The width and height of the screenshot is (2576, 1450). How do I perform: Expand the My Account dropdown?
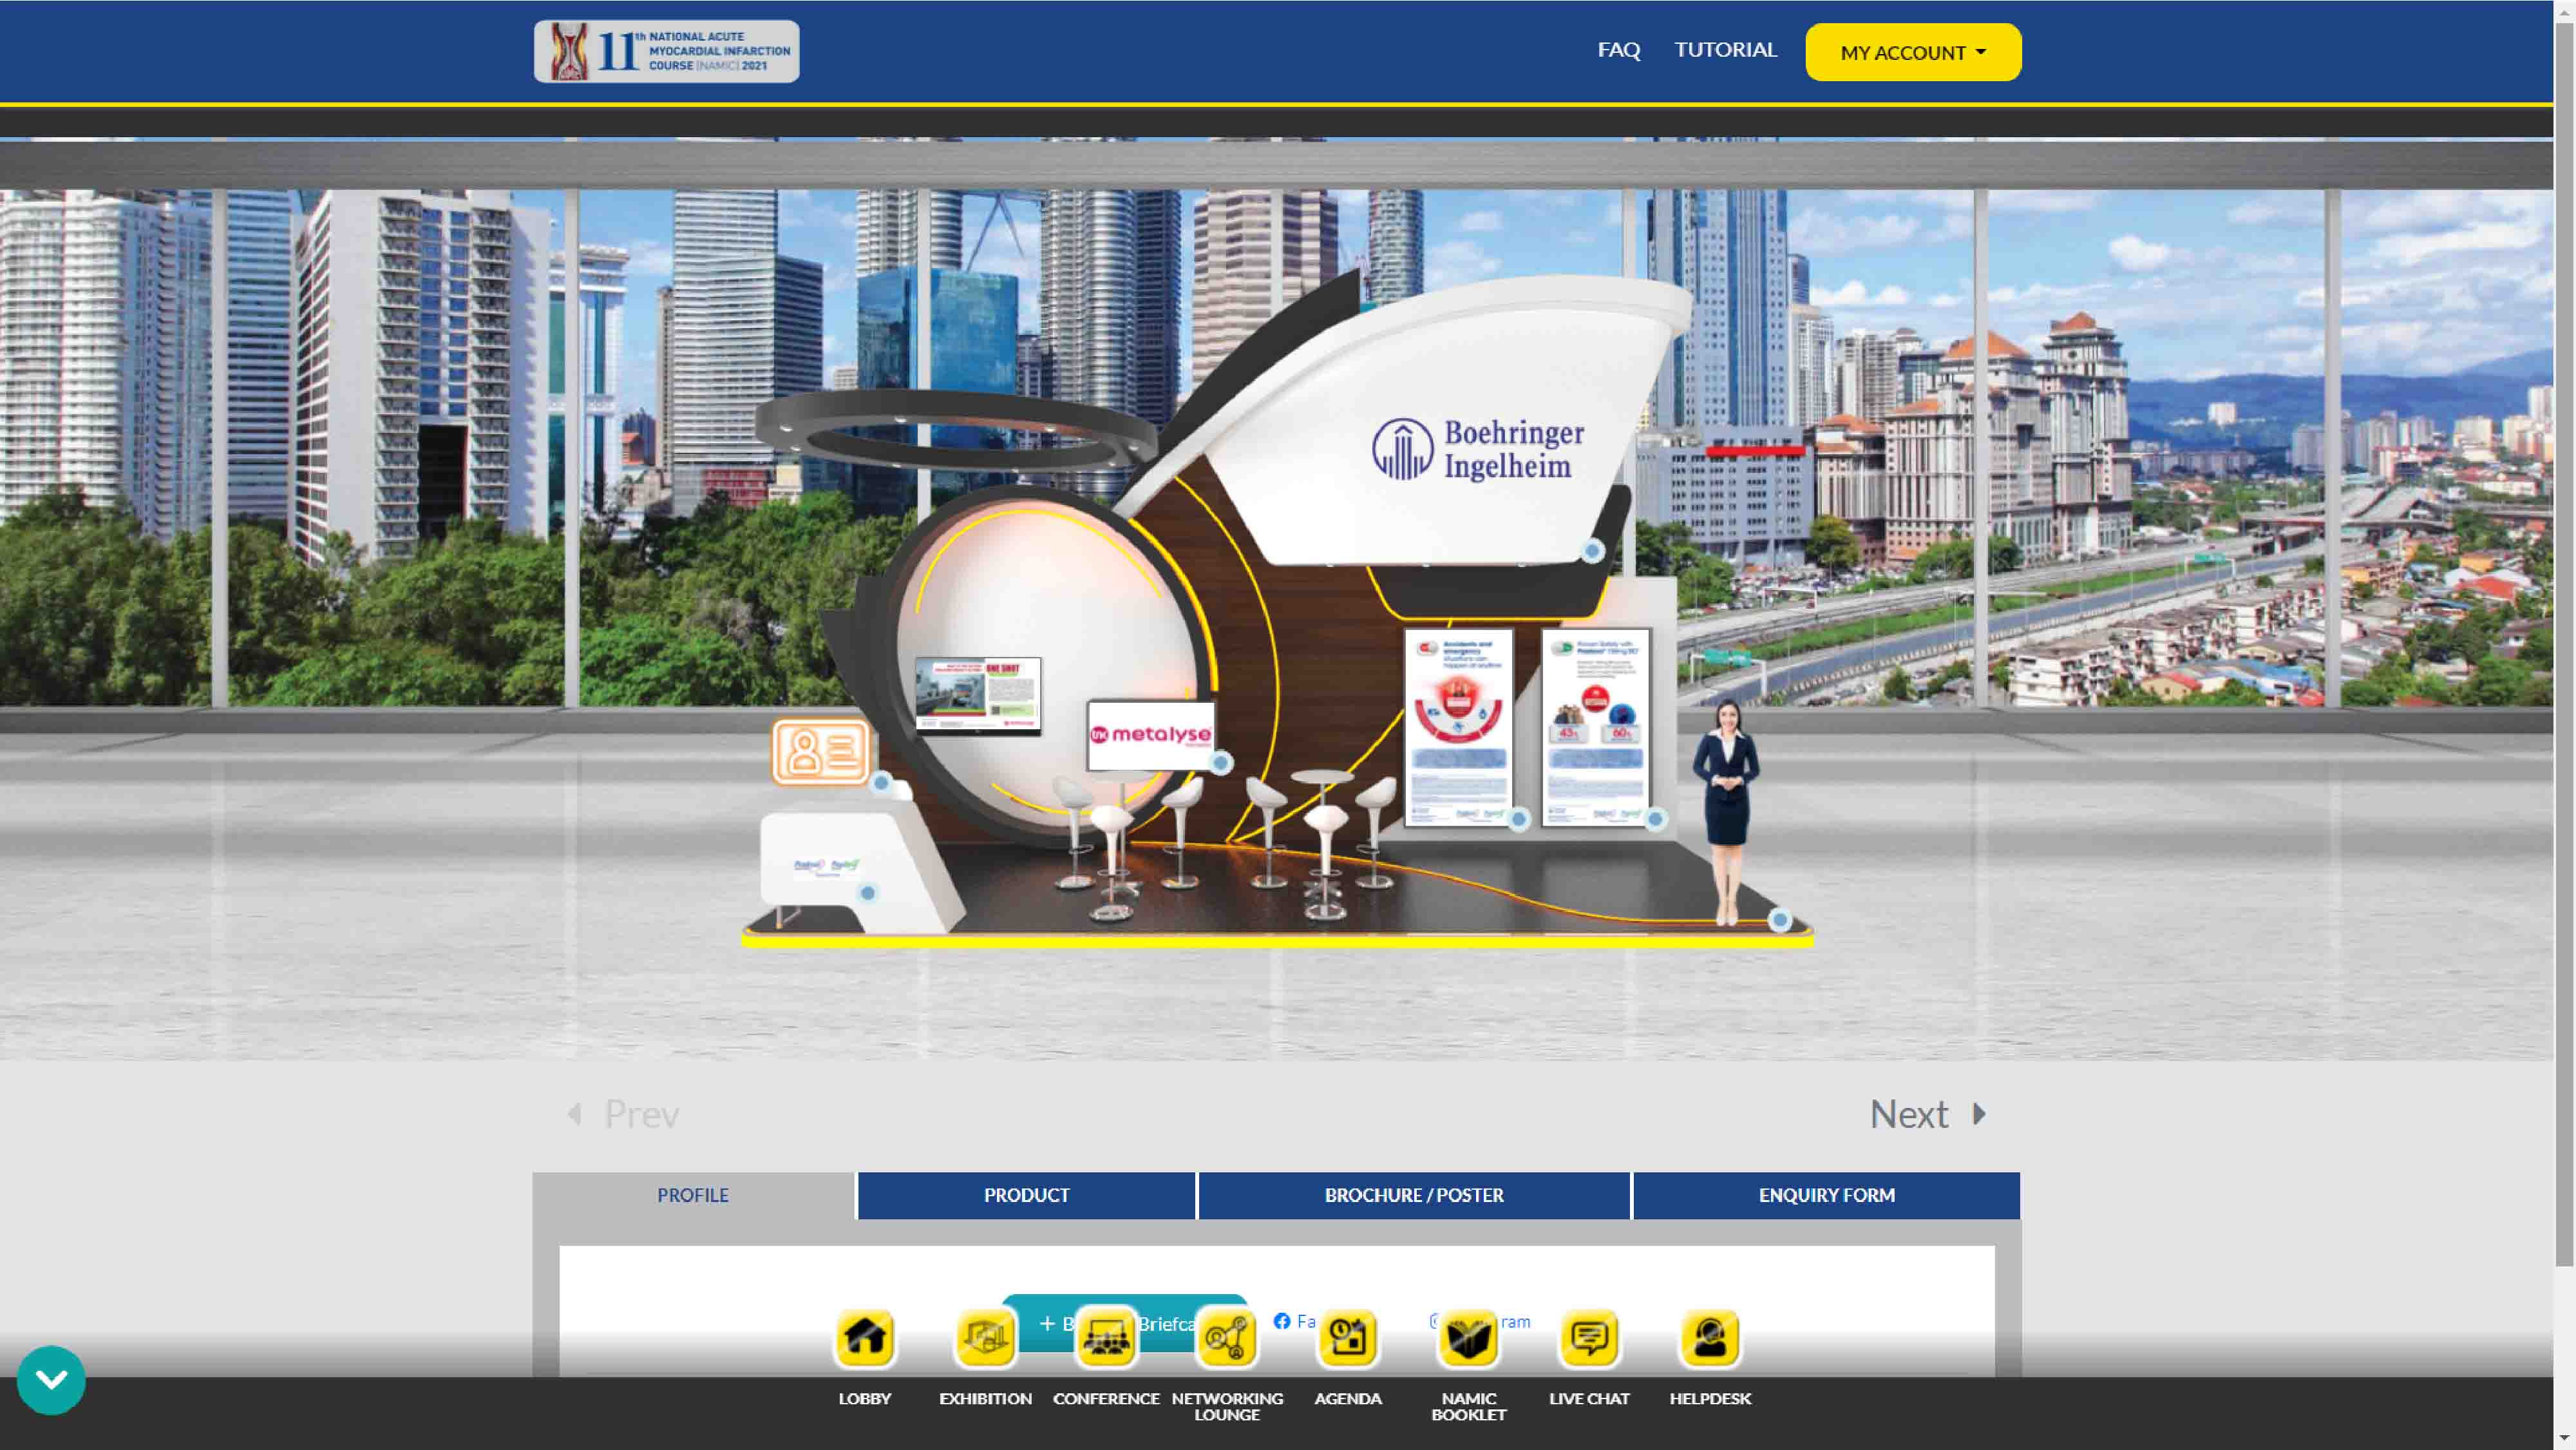tap(1912, 52)
